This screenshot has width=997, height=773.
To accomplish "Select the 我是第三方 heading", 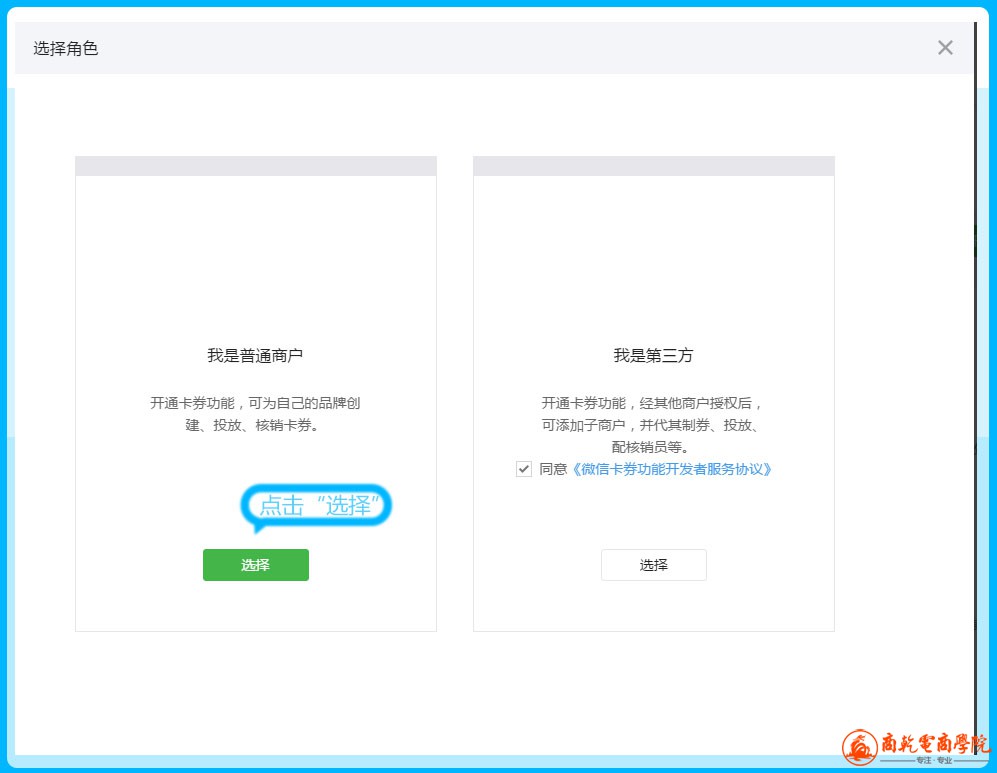I will [653, 355].
